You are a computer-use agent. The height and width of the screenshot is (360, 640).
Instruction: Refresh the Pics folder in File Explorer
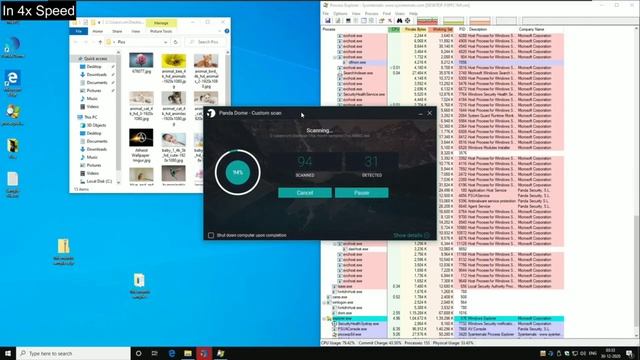coord(176,42)
